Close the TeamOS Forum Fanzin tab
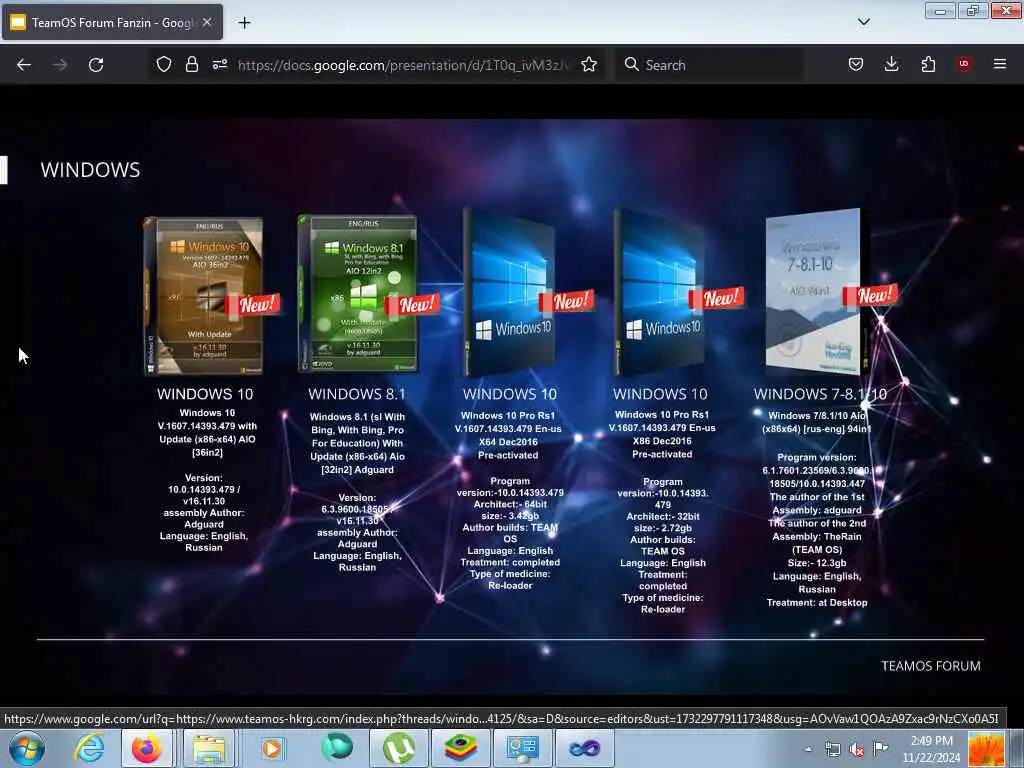Screen dimensions: 1024x768 [206, 22]
